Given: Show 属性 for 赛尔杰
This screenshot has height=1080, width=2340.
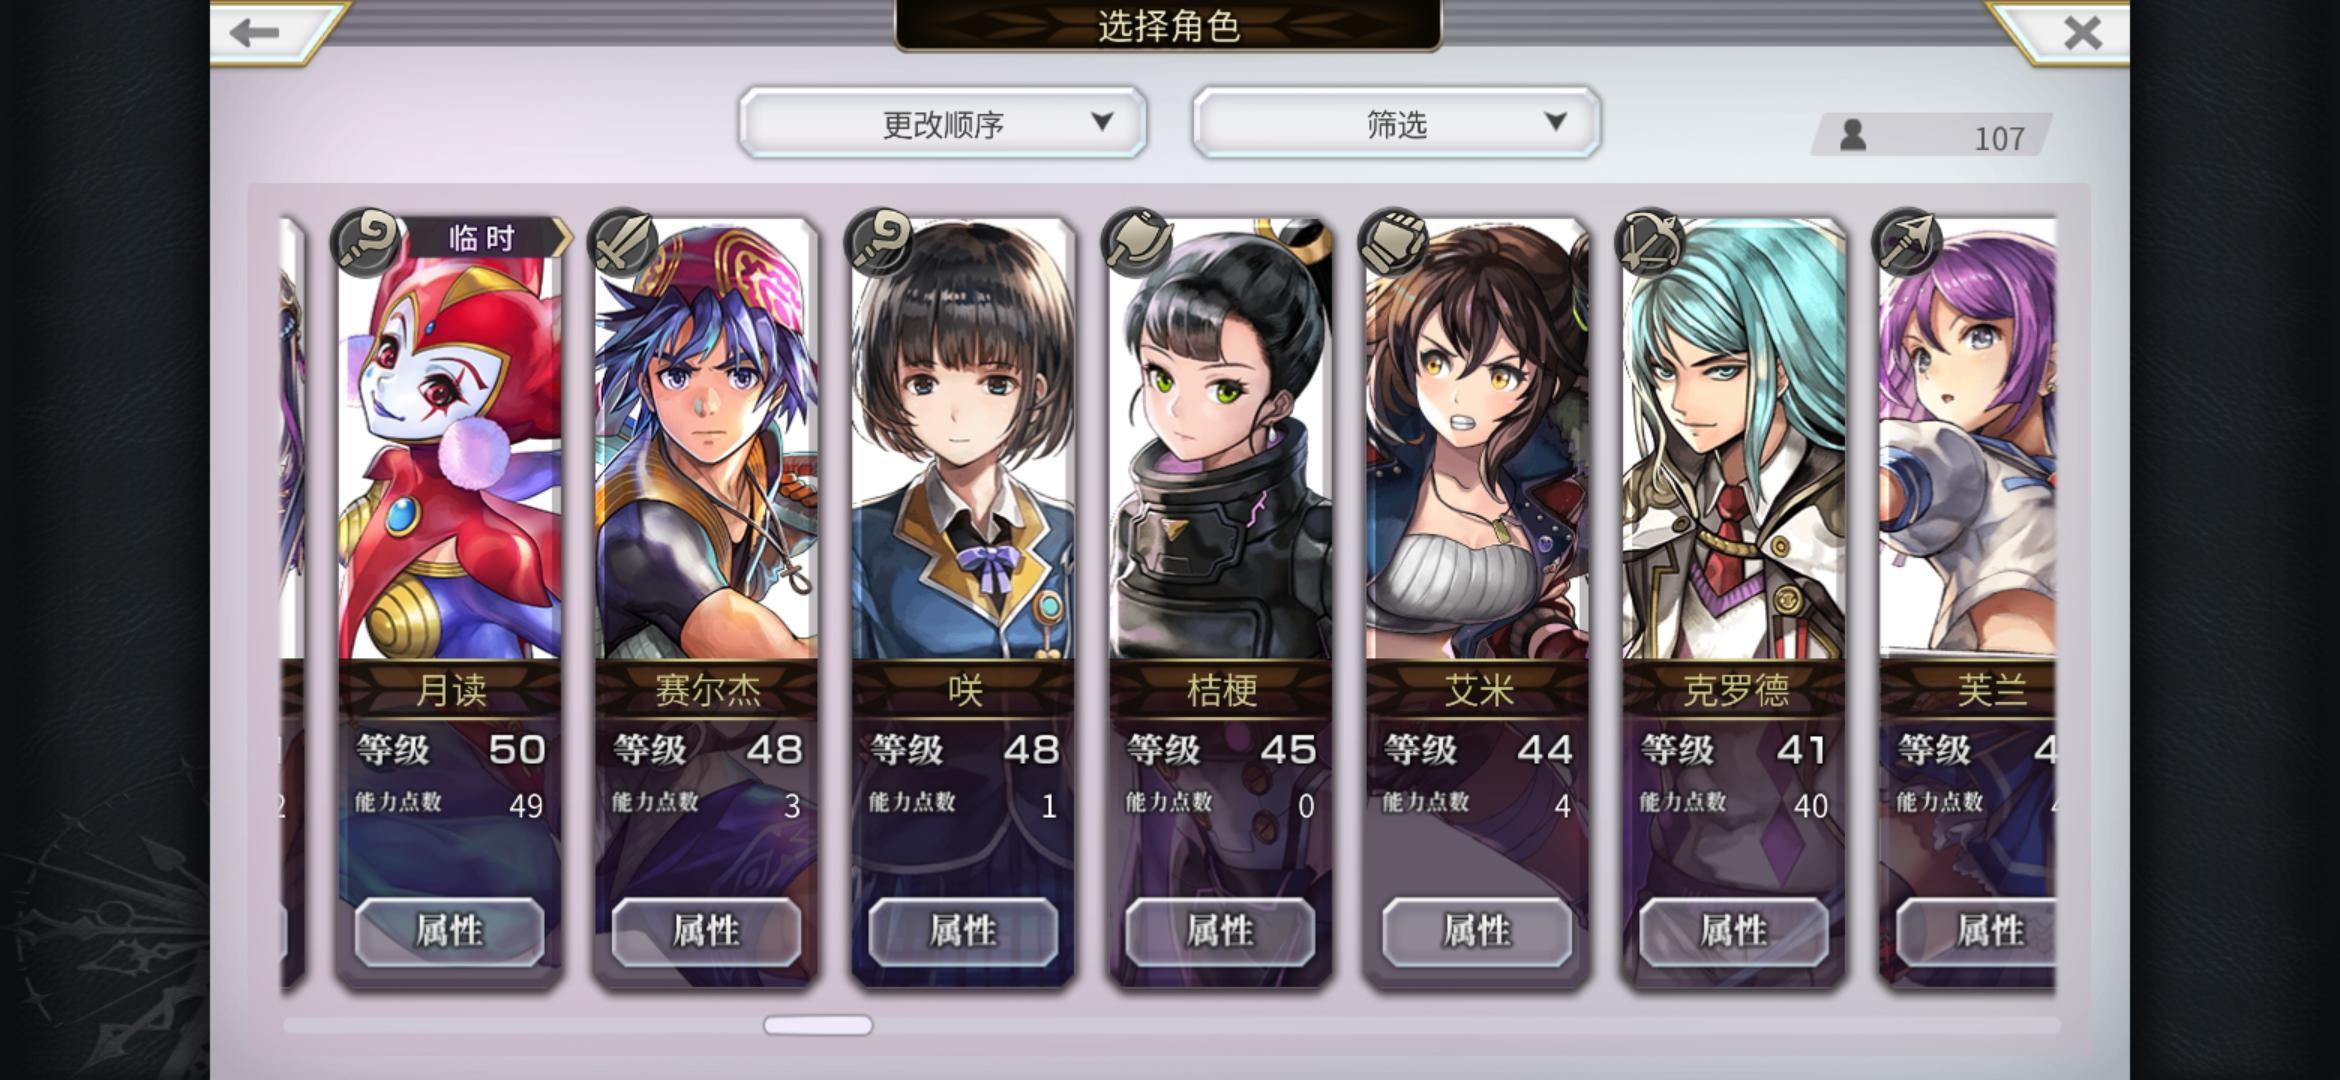Looking at the screenshot, I should [x=707, y=932].
